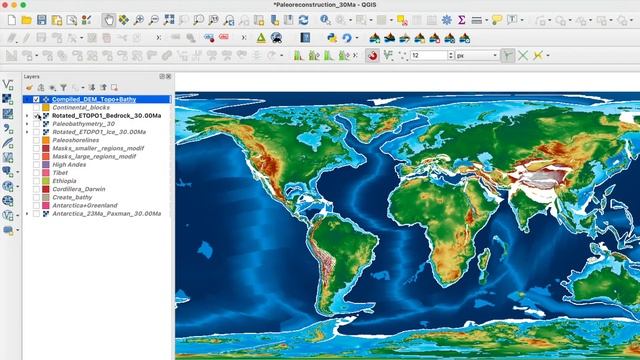The width and height of the screenshot is (640, 360).
Task: Undock the Layers panel float button
Action: tap(162, 76)
